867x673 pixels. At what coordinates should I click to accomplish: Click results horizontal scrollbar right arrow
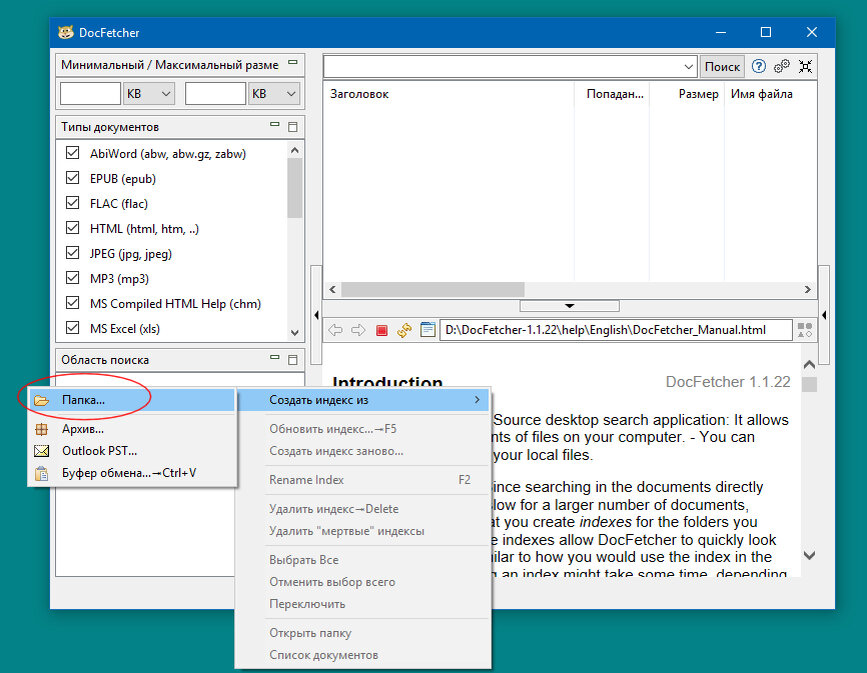pos(807,289)
